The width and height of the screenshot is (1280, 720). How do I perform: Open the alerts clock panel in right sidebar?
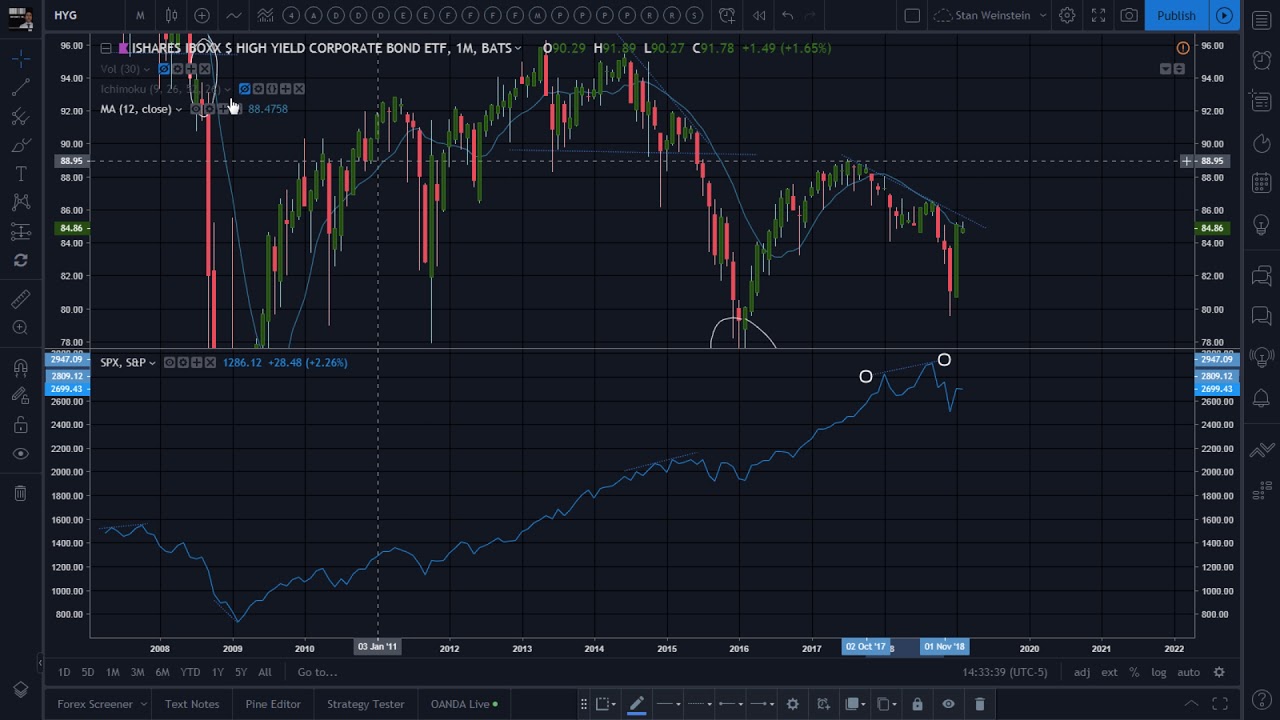(1262, 60)
